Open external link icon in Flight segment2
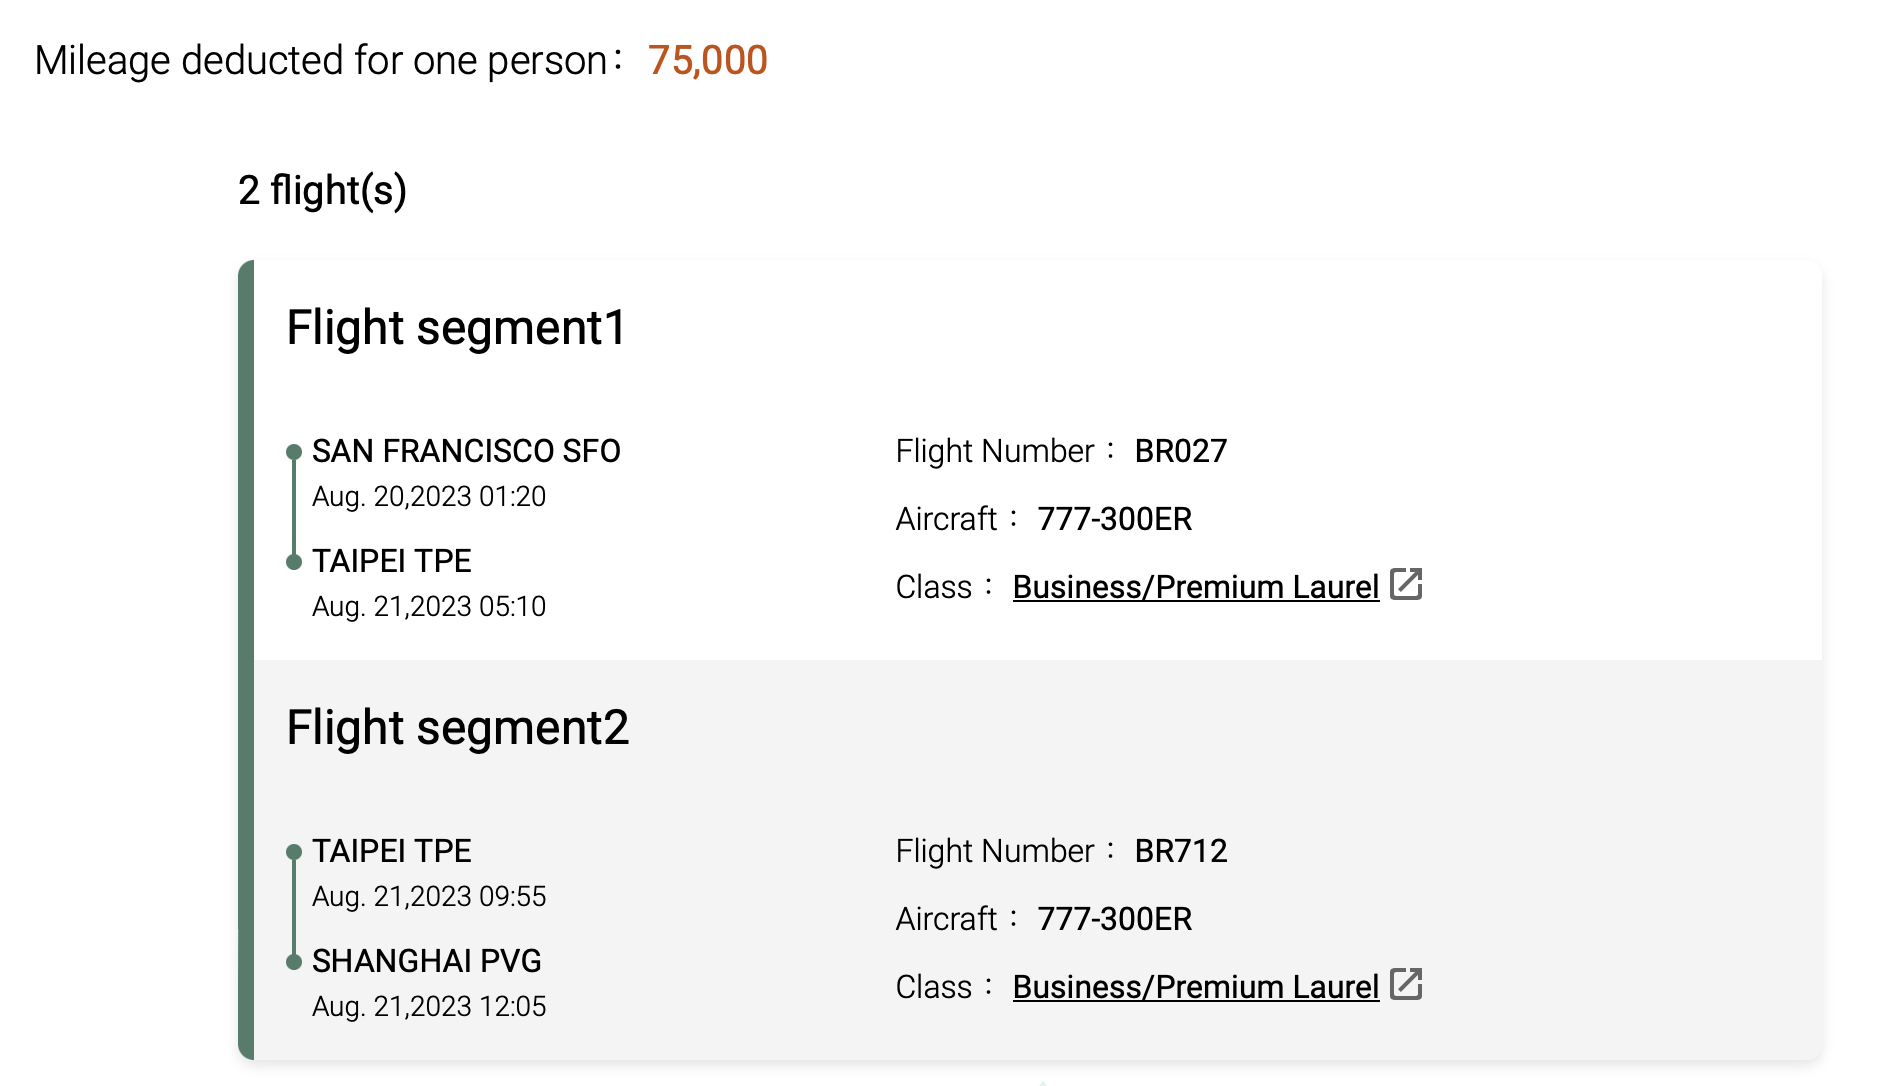The width and height of the screenshot is (1902, 1086). click(x=1406, y=984)
